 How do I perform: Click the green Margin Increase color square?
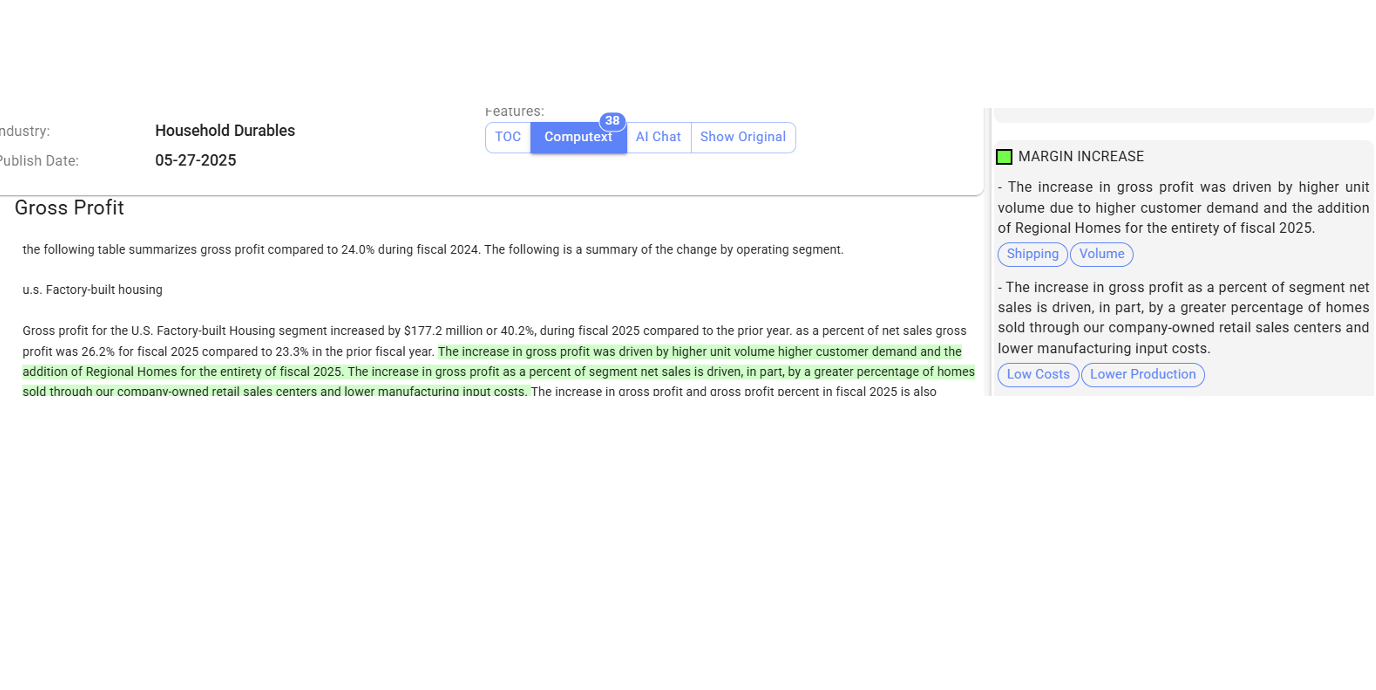(1004, 157)
